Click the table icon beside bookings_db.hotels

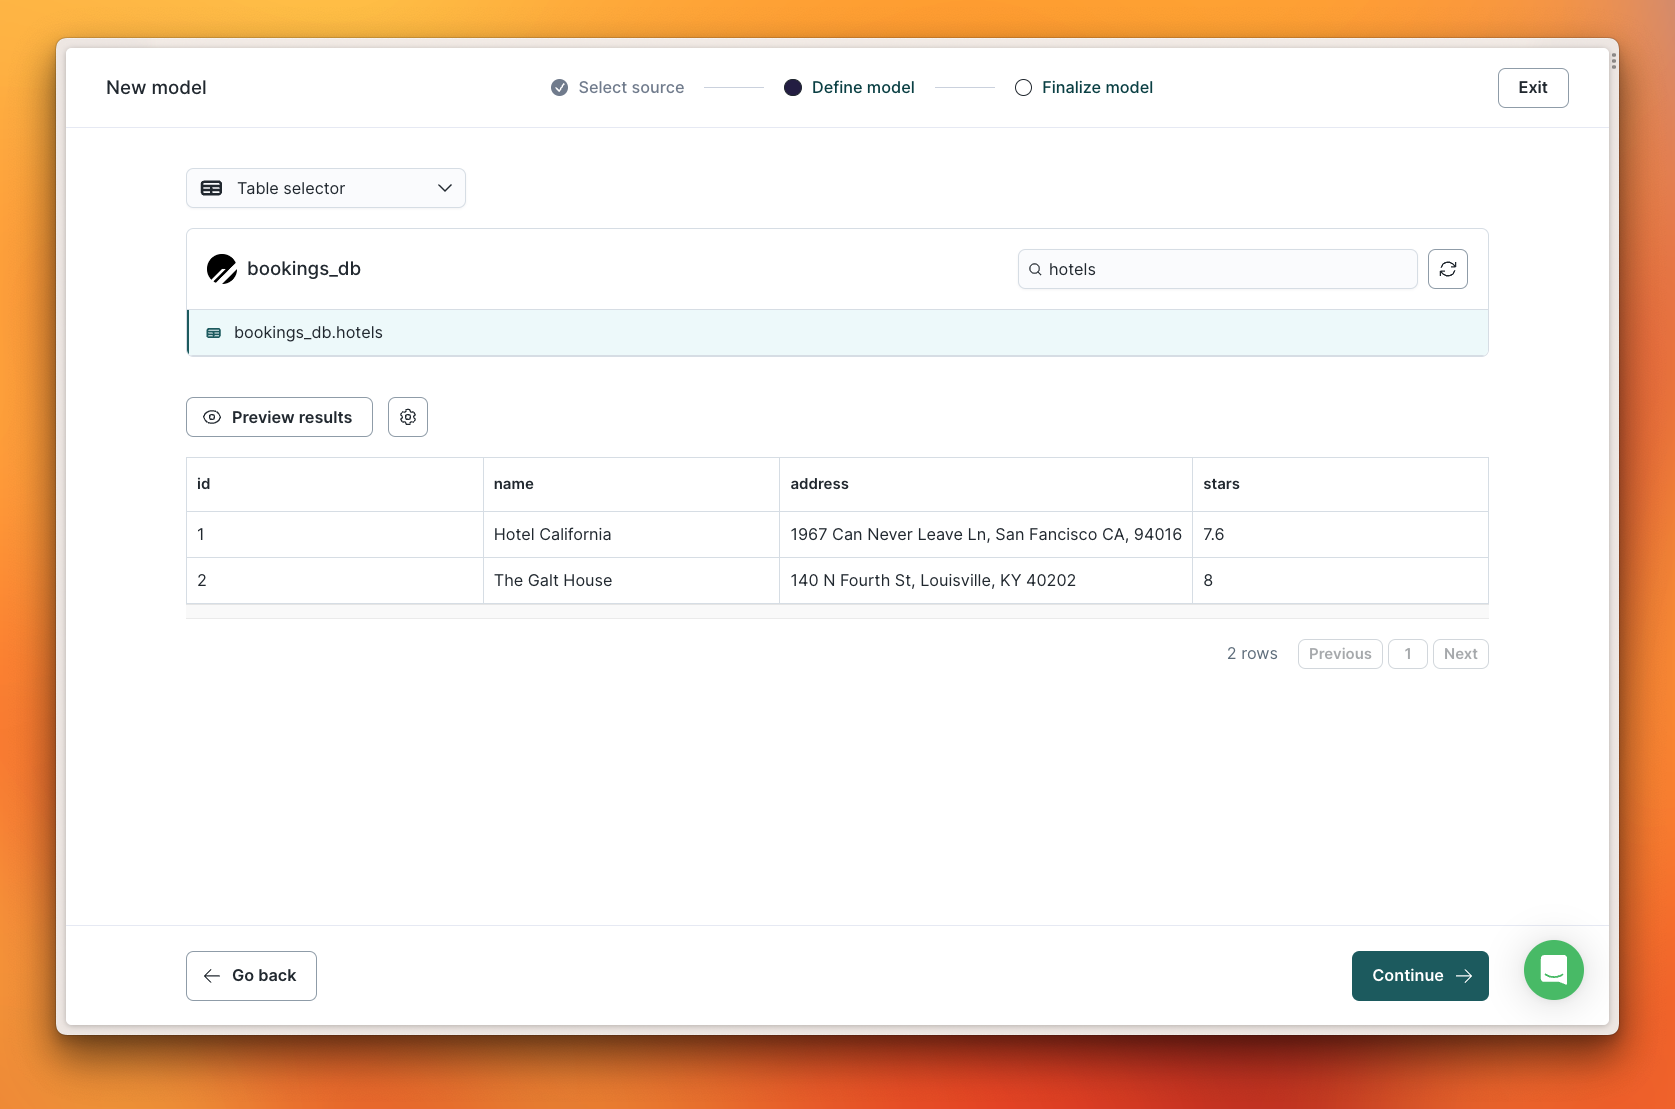[x=213, y=332]
